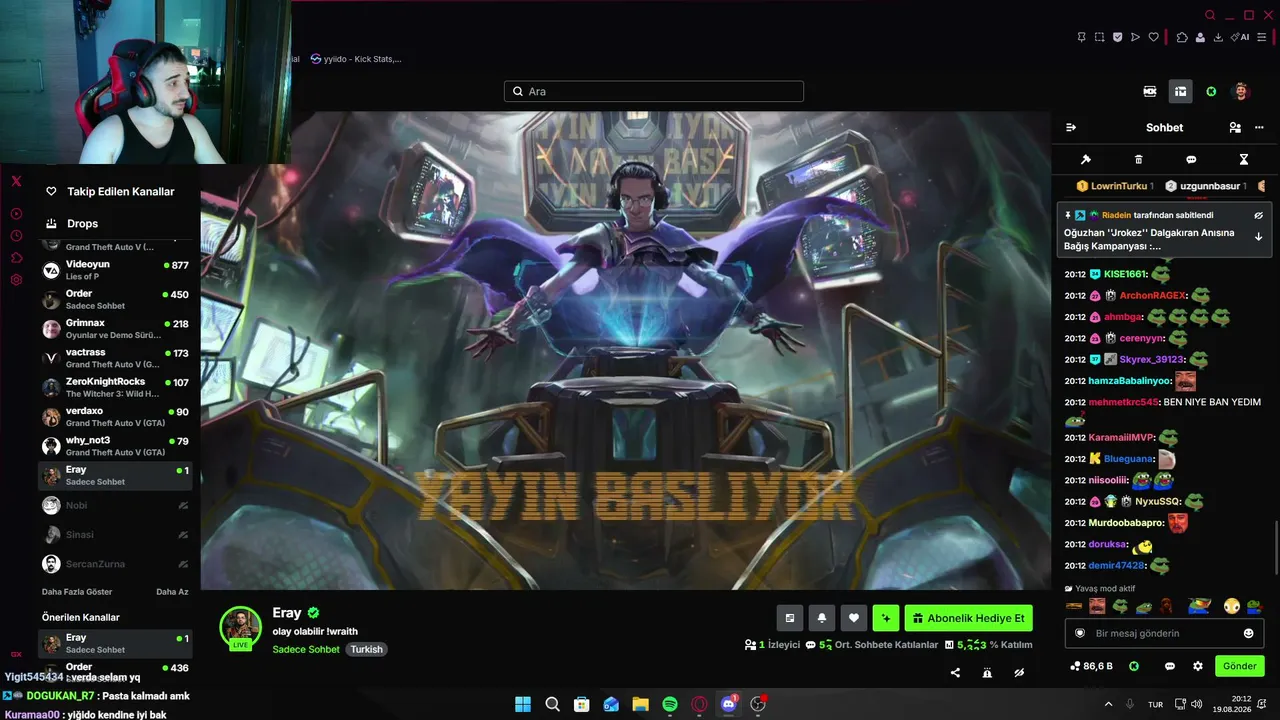Open the emoji picker in chat input
1280x720 pixels.
[x=1248, y=633]
